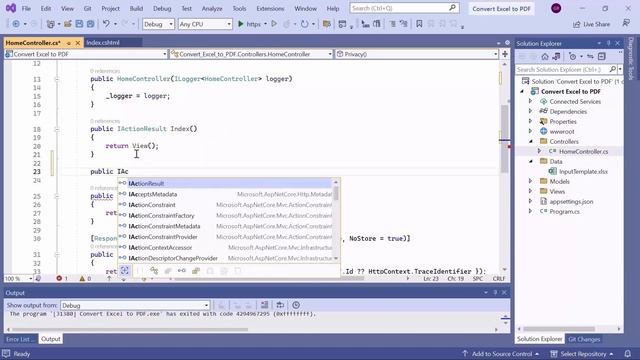Expand the Models folder
Image resolution: width=640 pixels, height=360 pixels.
[530, 181]
